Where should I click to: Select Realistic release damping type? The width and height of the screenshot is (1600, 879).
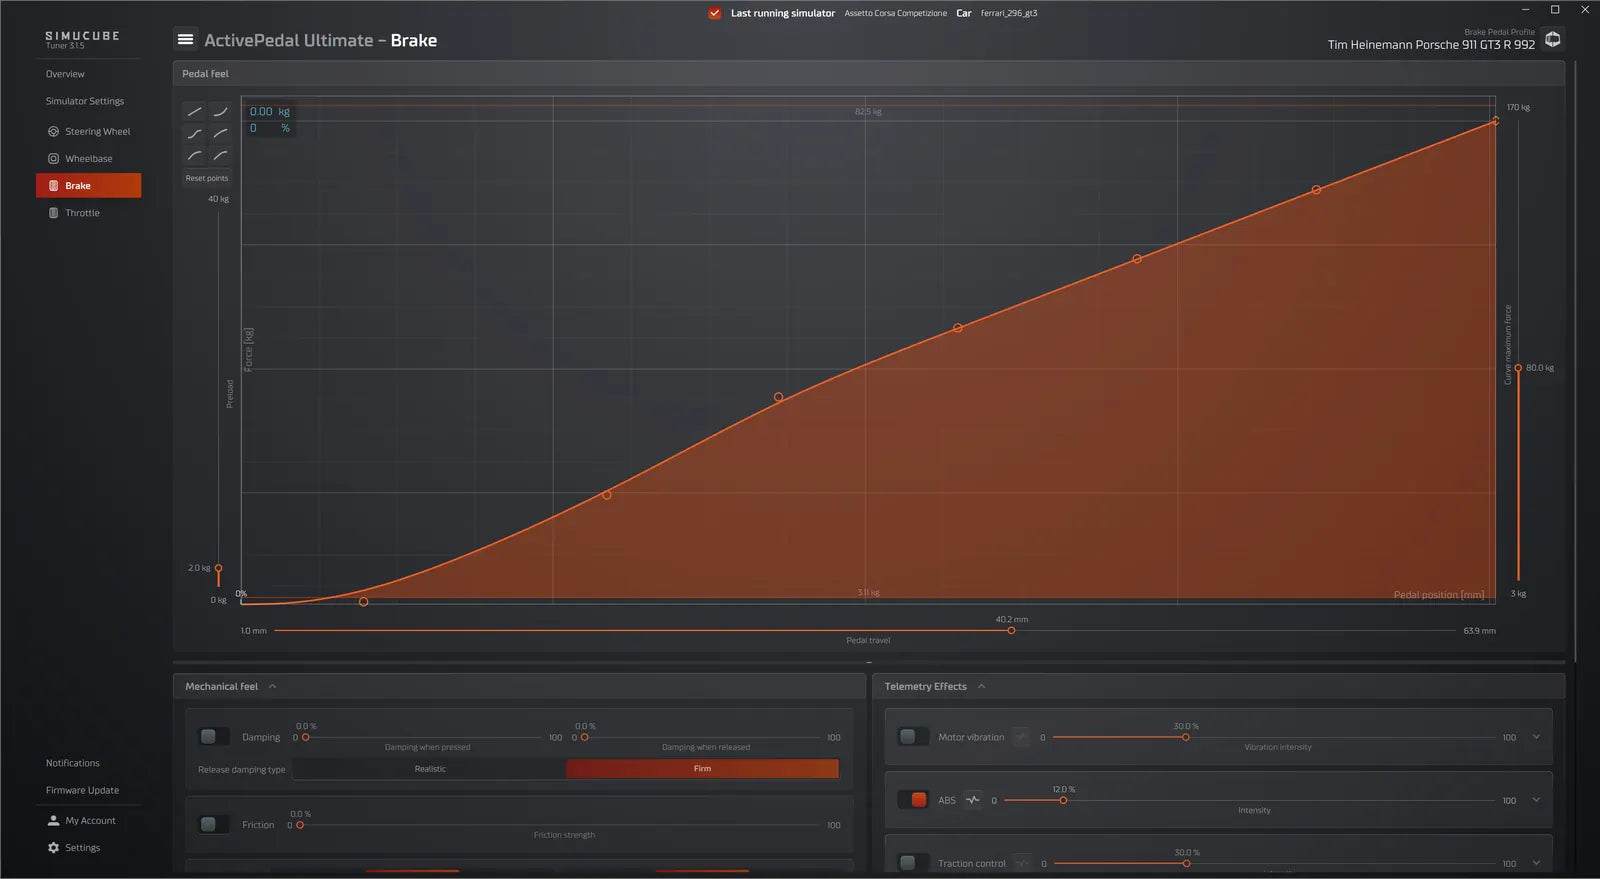430,768
